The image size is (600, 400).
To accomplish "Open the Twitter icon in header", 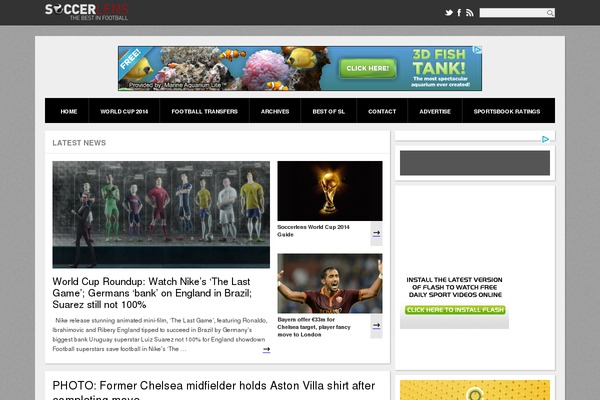I will tap(449, 13).
